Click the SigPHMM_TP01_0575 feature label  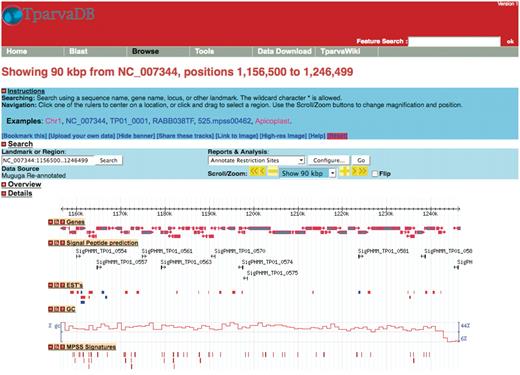point(272,273)
